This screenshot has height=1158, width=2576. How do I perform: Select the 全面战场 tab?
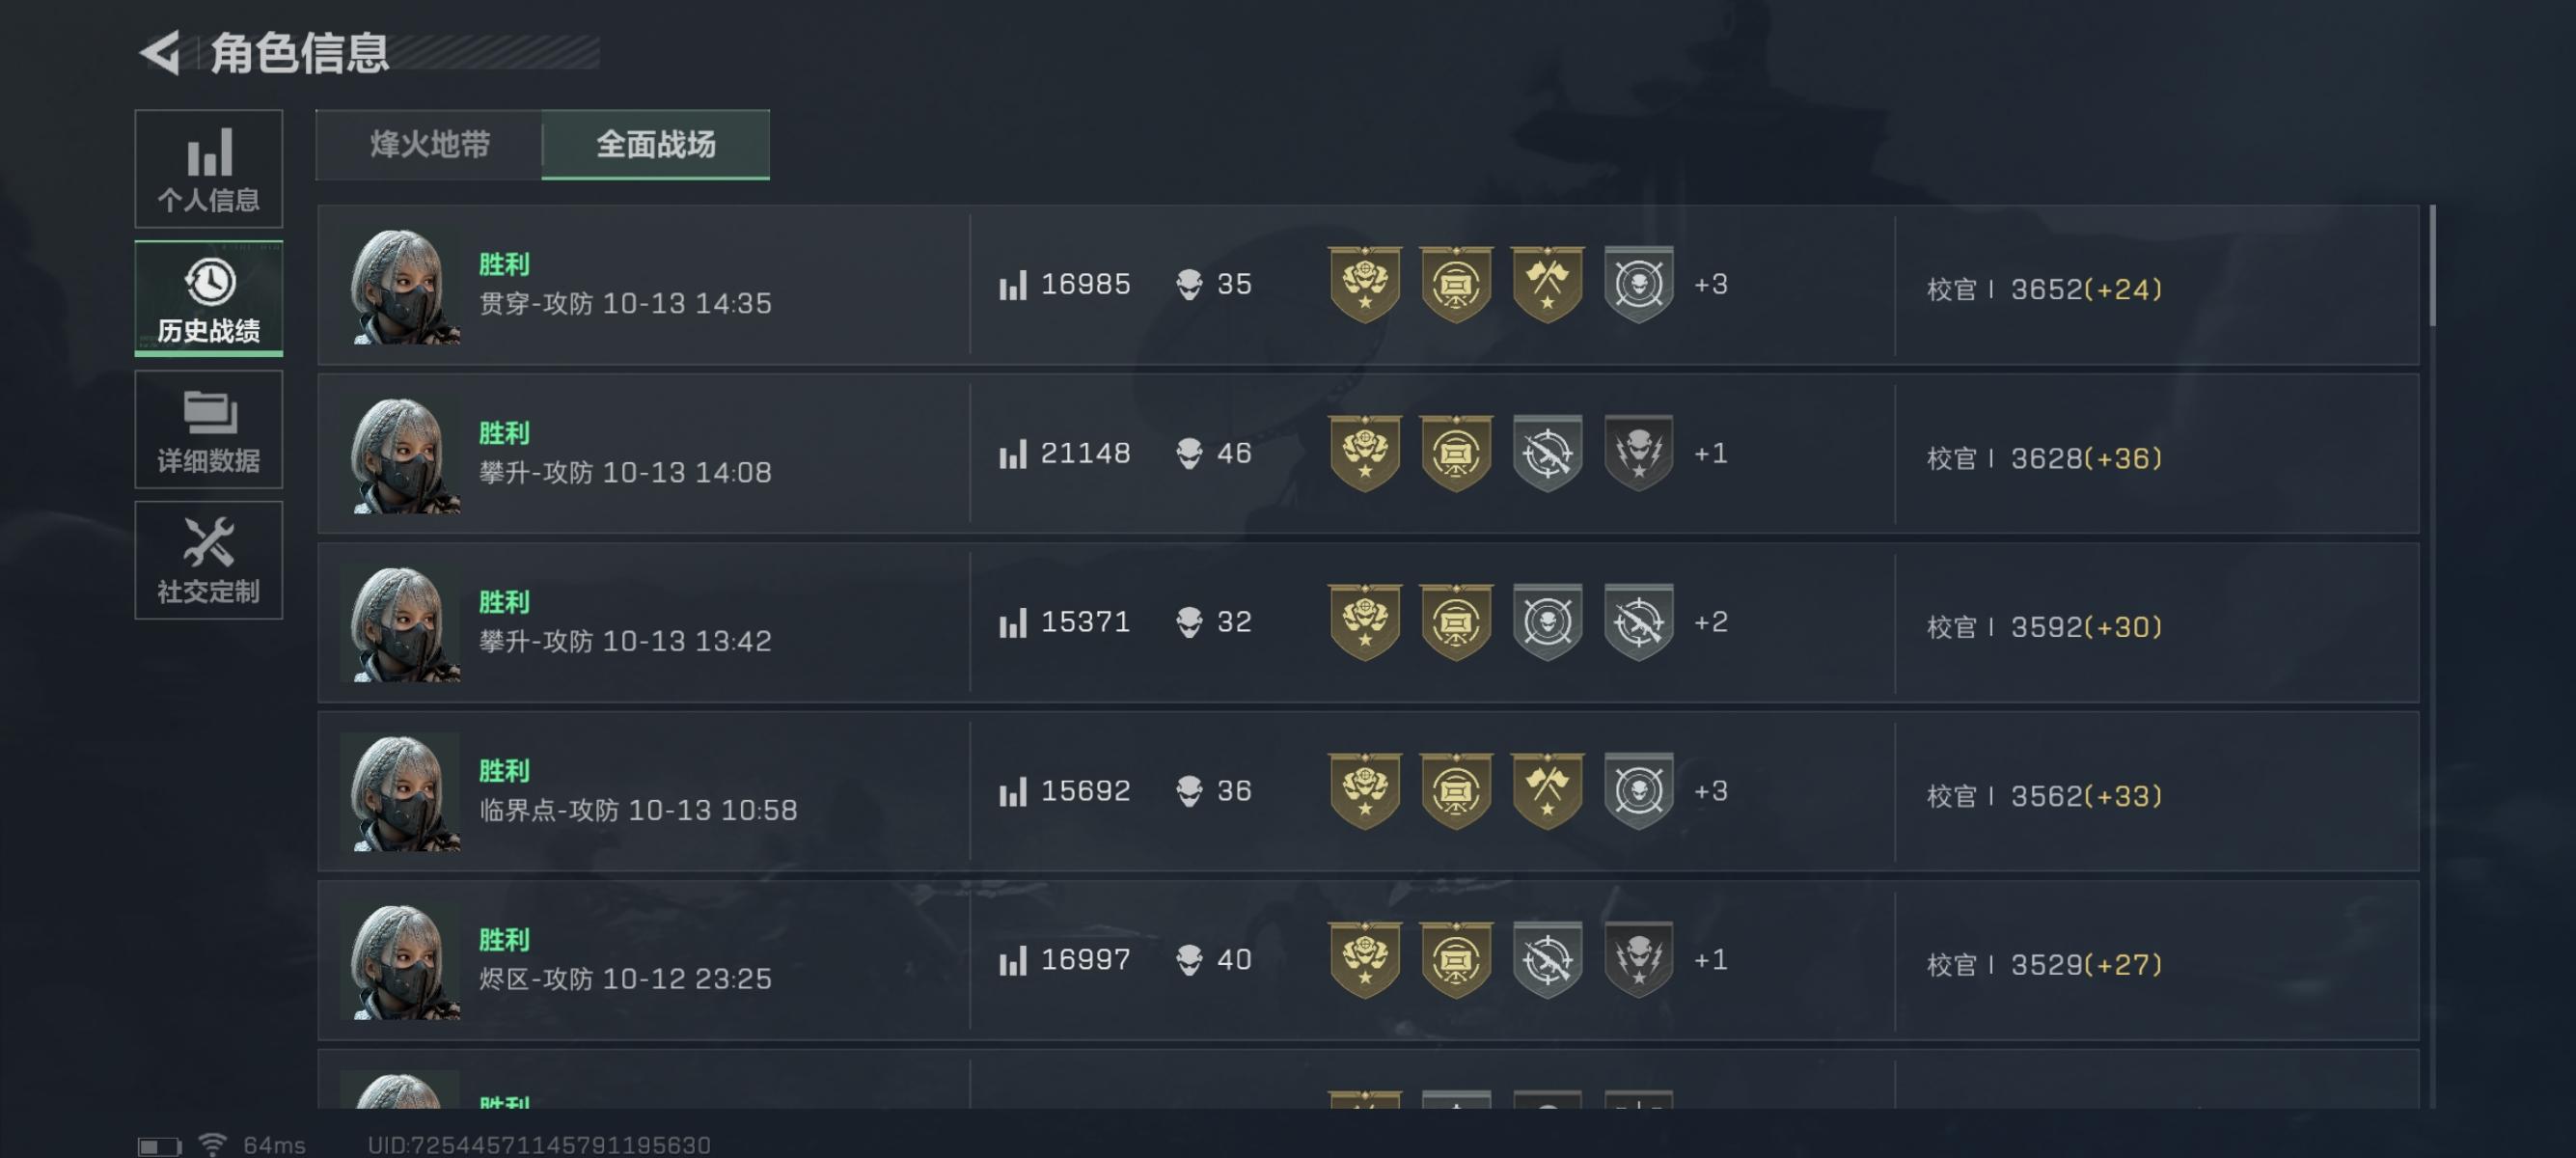pyautogui.click(x=656, y=144)
